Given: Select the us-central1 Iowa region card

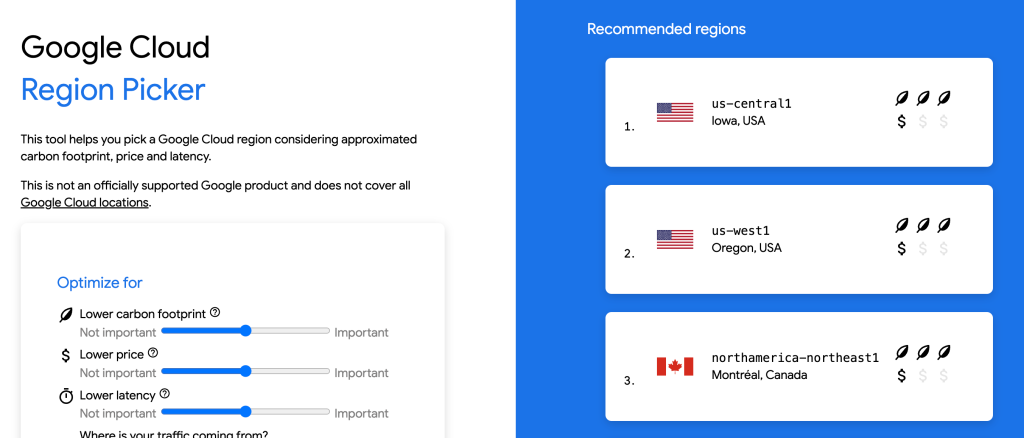Looking at the screenshot, I should 798,112.
